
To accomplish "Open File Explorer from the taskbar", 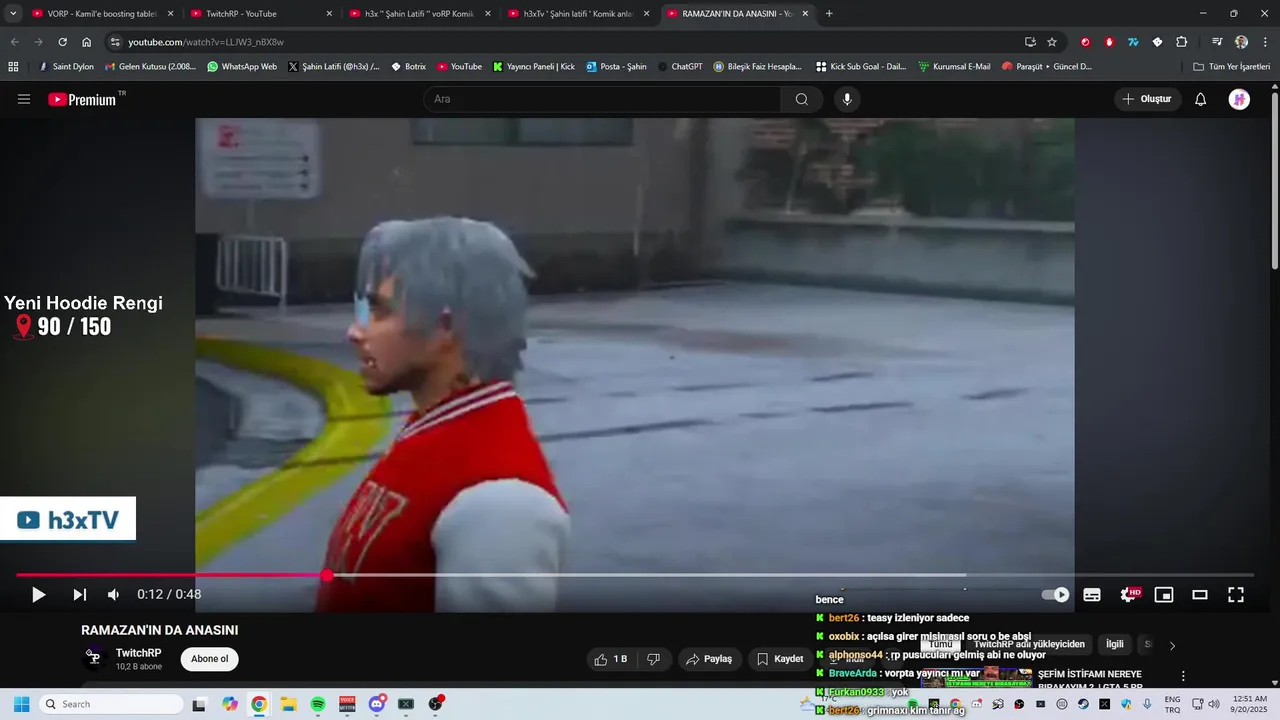I will 288,704.
